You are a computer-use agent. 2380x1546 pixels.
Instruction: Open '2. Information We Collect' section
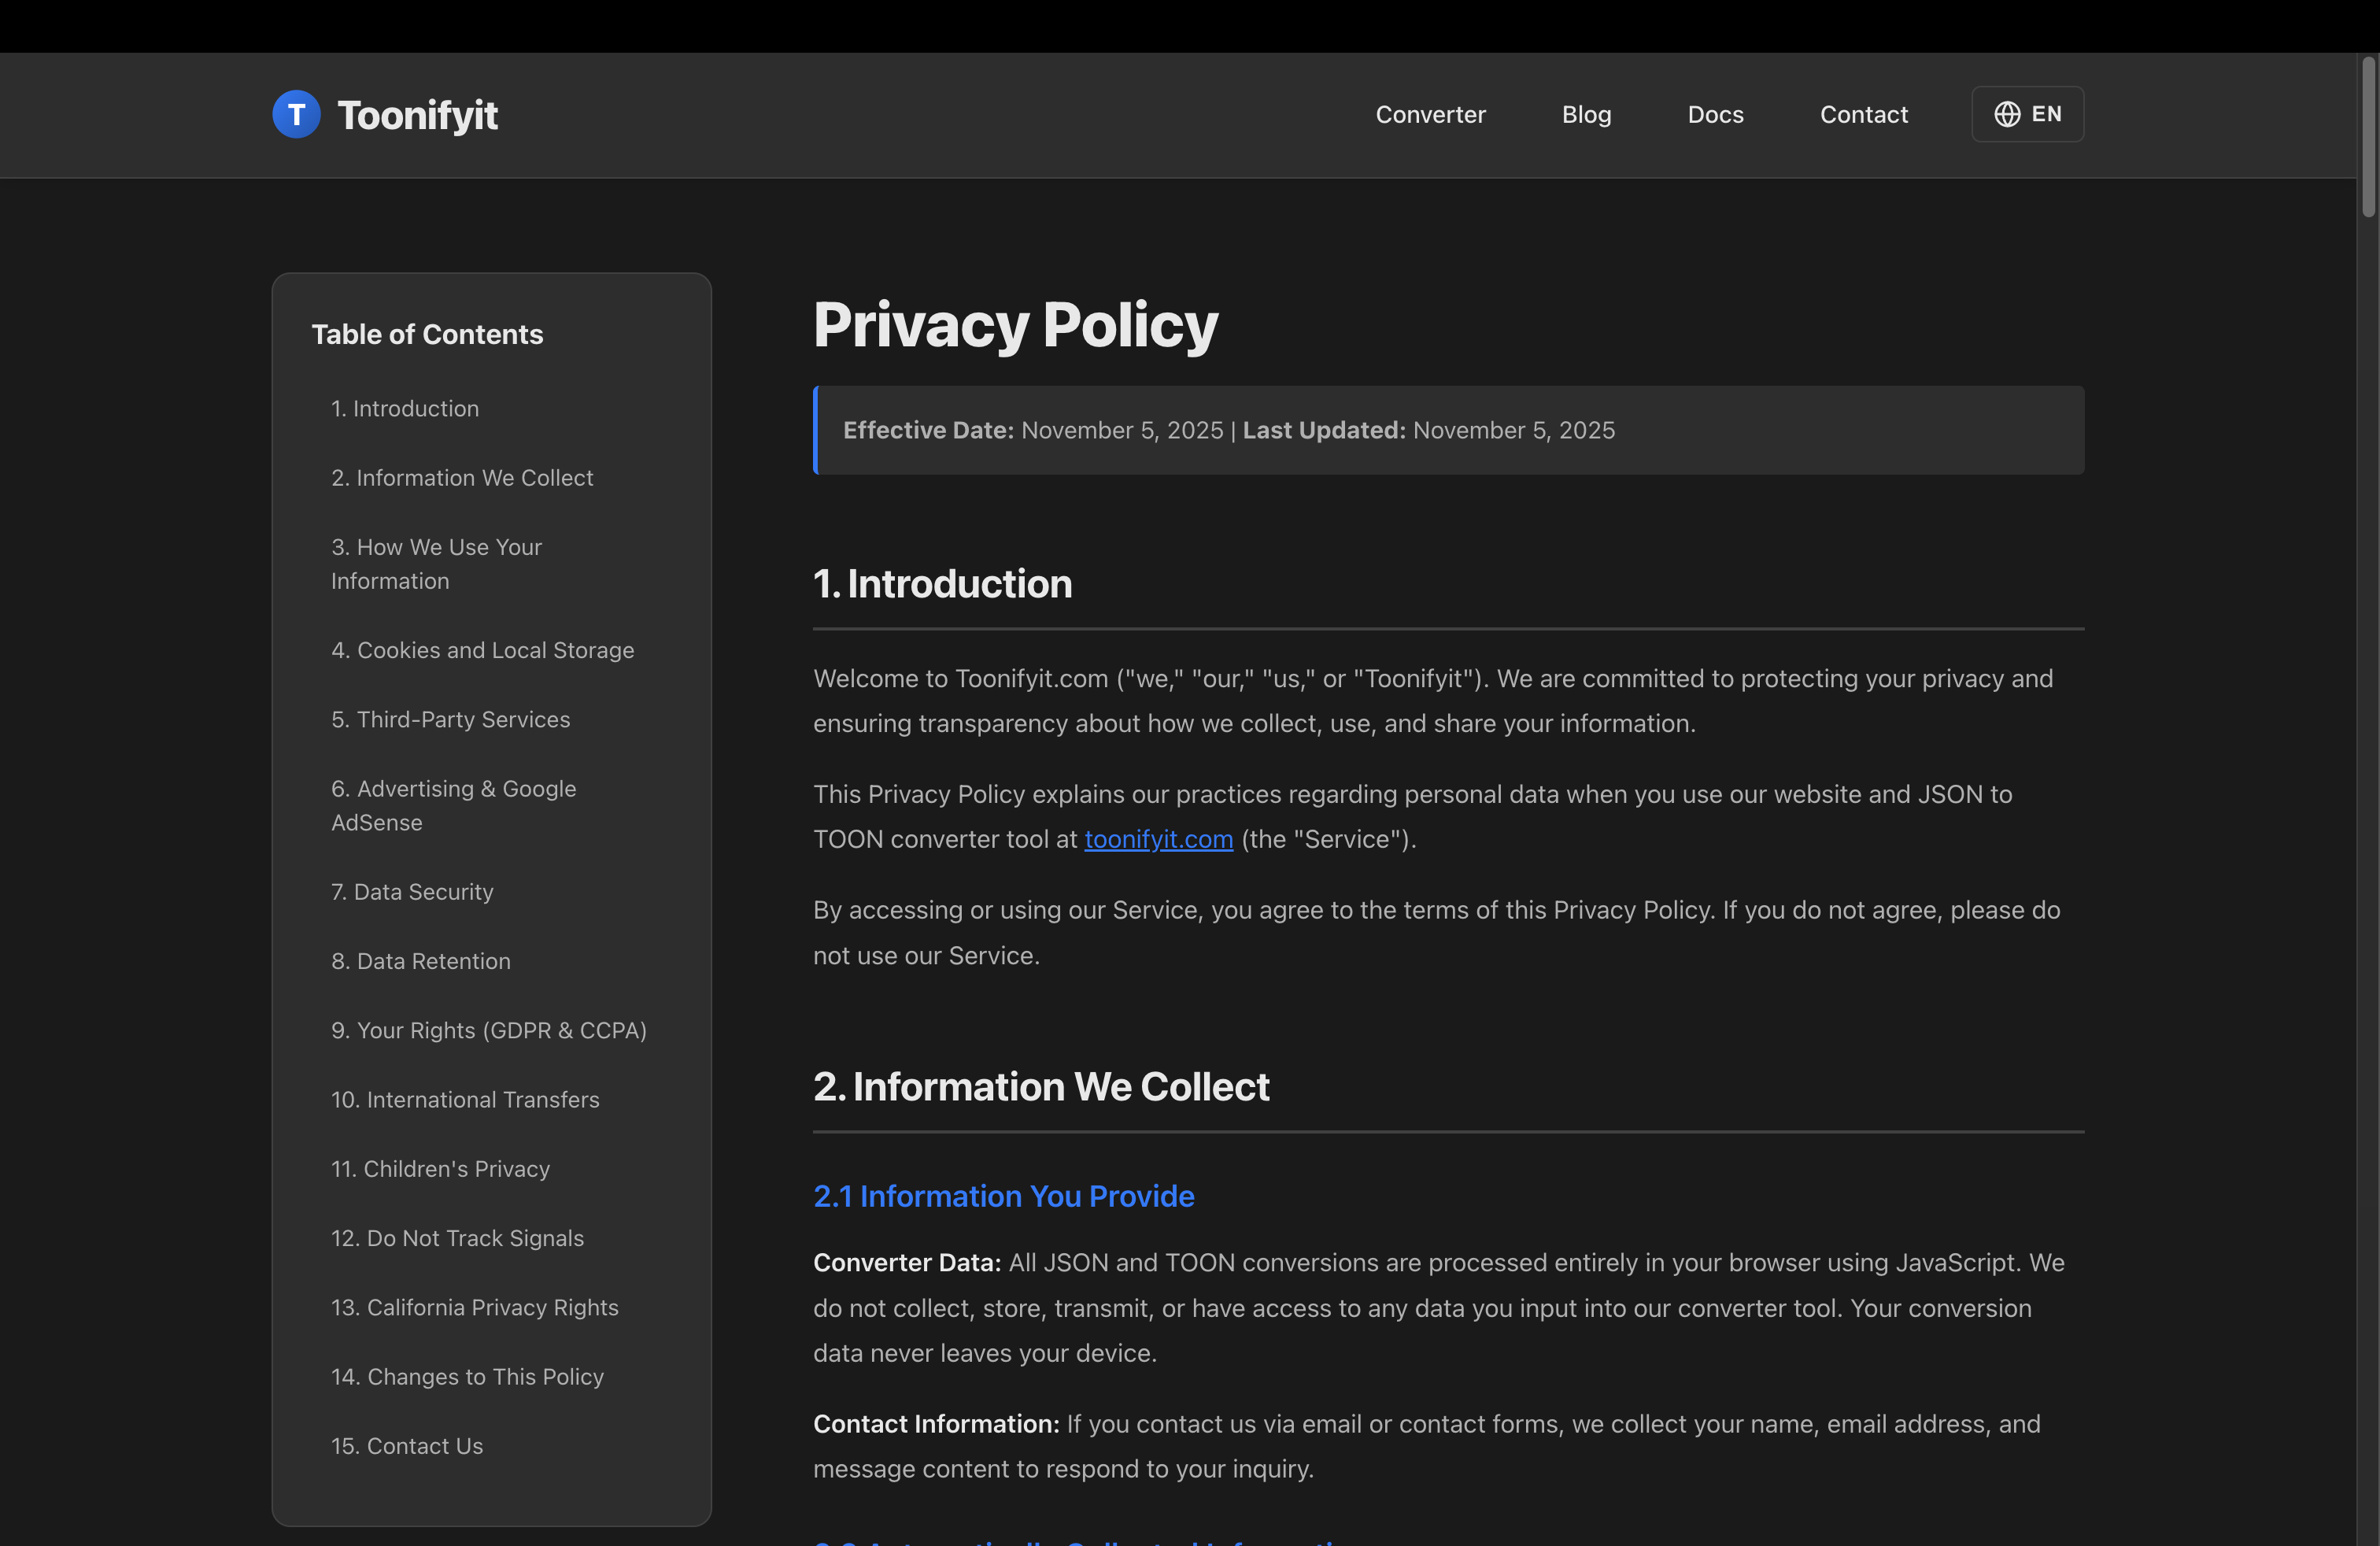tap(462, 477)
